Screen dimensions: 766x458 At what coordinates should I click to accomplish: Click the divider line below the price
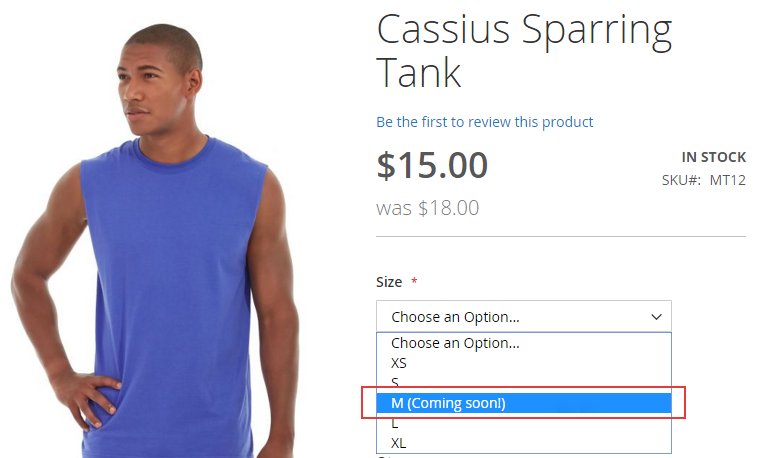click(x=560, y=237)
